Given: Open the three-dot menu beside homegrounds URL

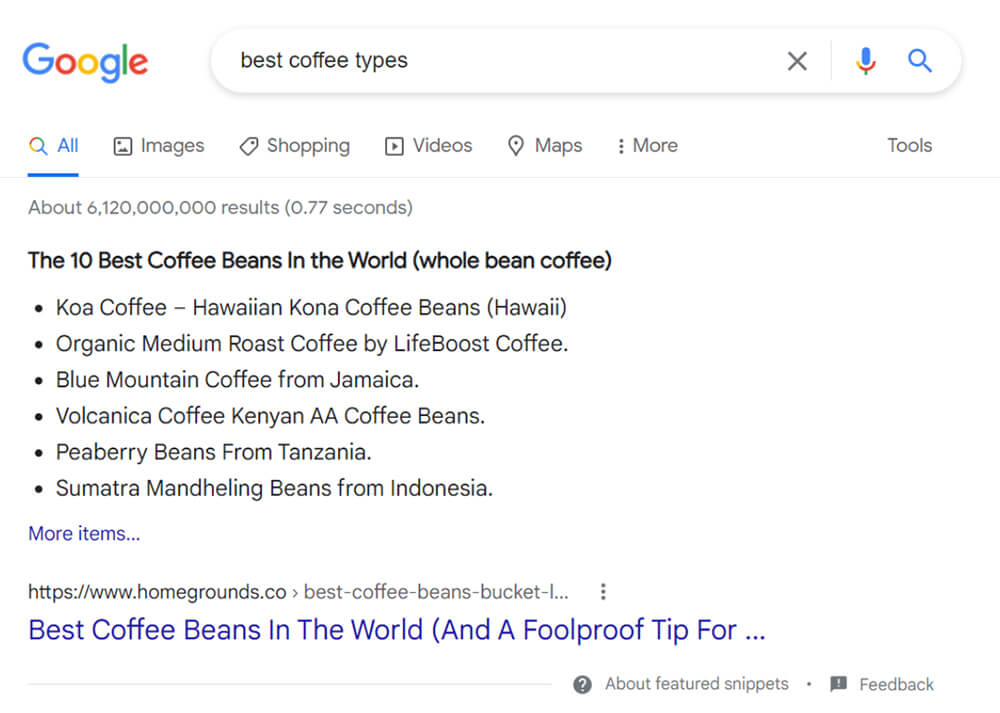Looking at the screenshot, I should [603, 592].
